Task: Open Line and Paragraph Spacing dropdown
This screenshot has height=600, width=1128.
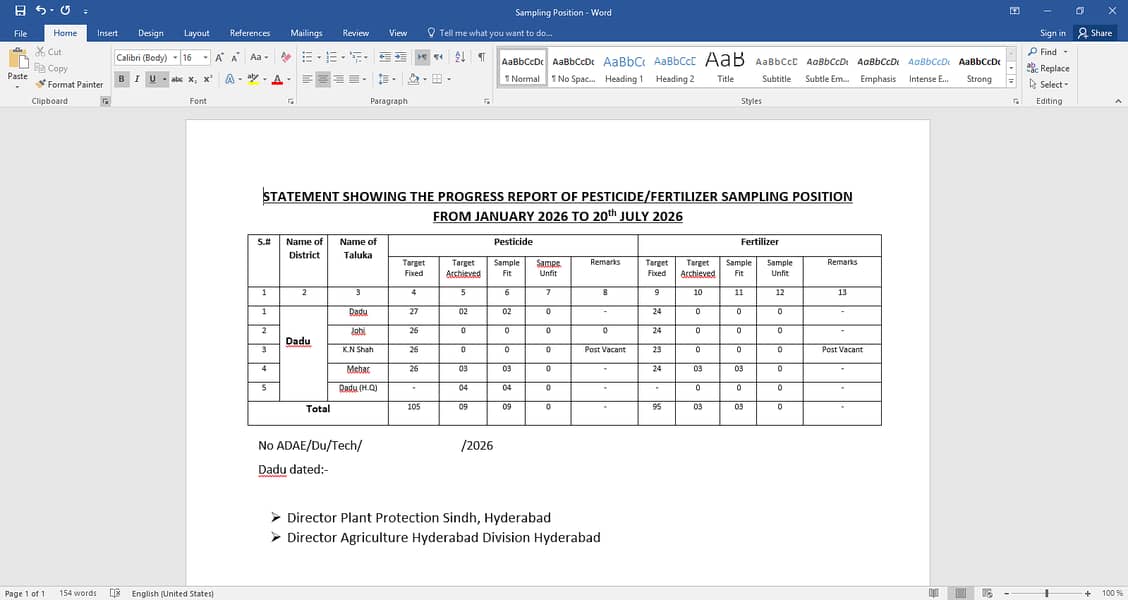Action: point(386,79)
